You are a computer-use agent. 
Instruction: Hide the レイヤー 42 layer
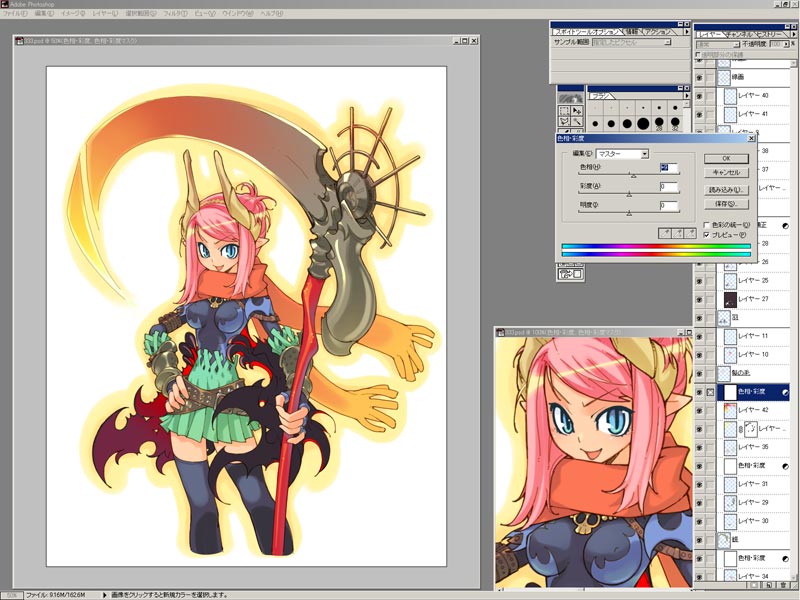(x=699, y=411)
